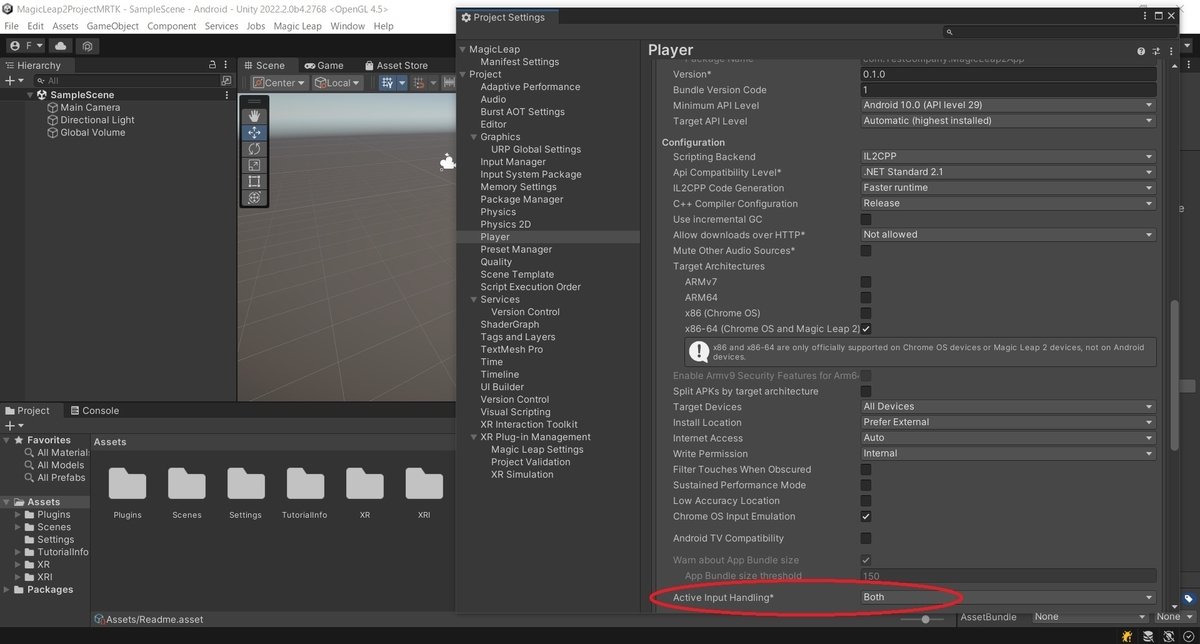Open Minimum API Level dropdown

coord(1008,105)
